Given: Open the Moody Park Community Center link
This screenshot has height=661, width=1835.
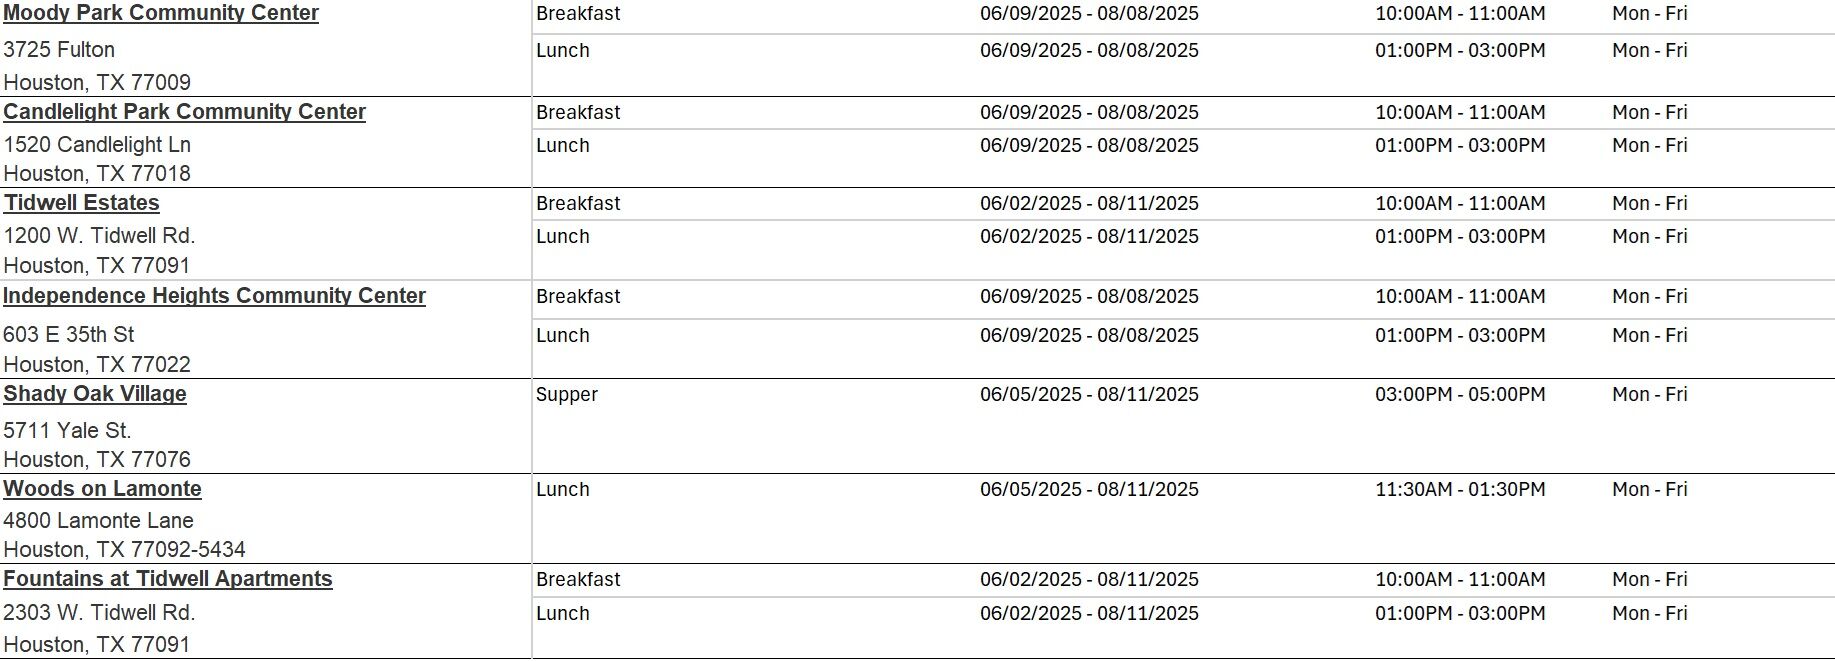Looking at the screenshot, I should click(161, 13).
